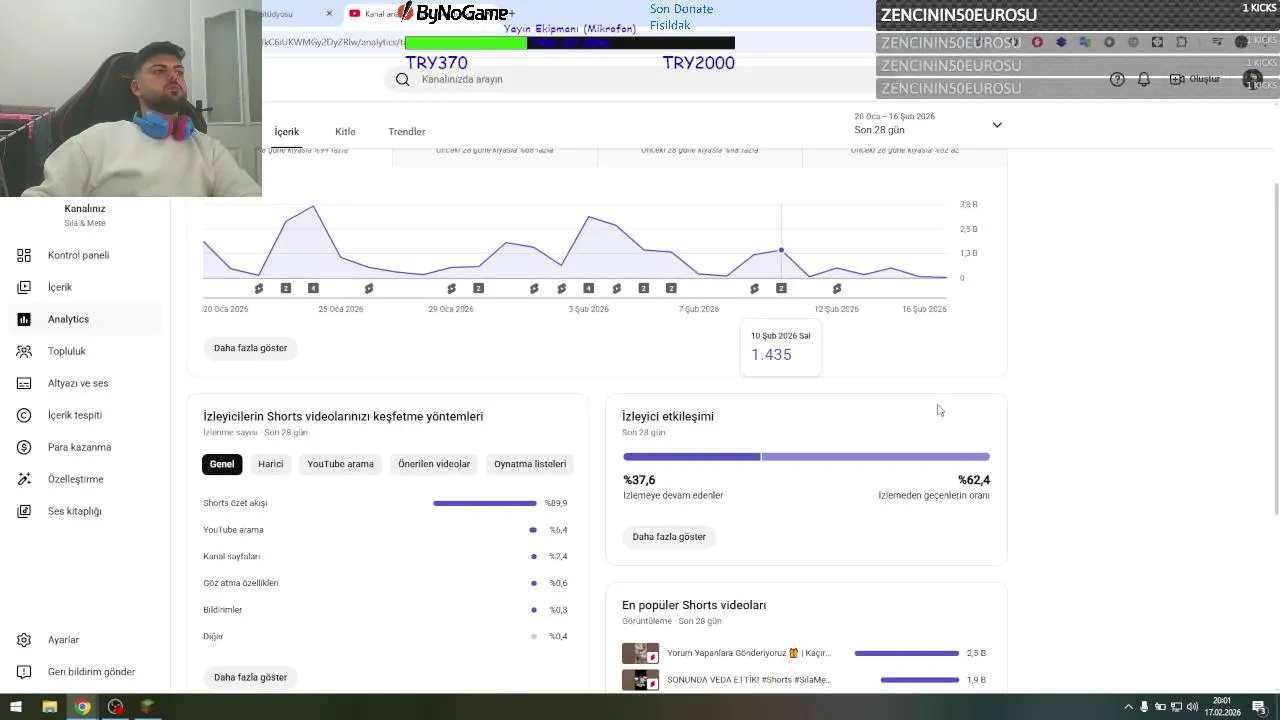
Task: Click the Shorts marker above 20 Oca 2026
Action: coord(258,288)
